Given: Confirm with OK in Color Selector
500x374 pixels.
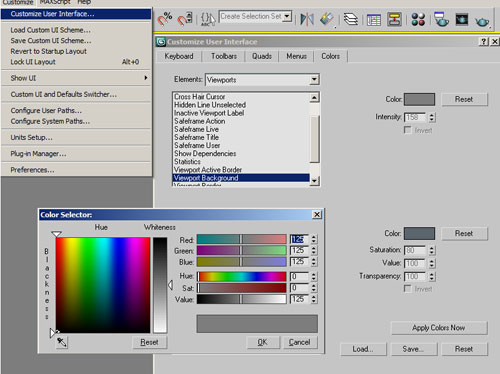Looking at the screenshot, I should tap(262, 342).
